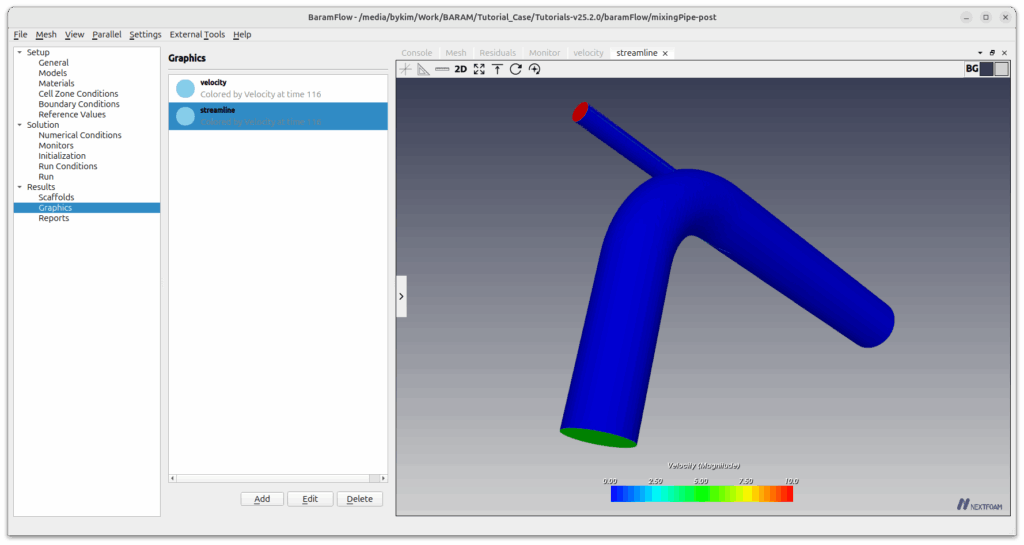Switch to the Mesh tab
This screenshot has width=1024, height=545.
pos(456,53)
